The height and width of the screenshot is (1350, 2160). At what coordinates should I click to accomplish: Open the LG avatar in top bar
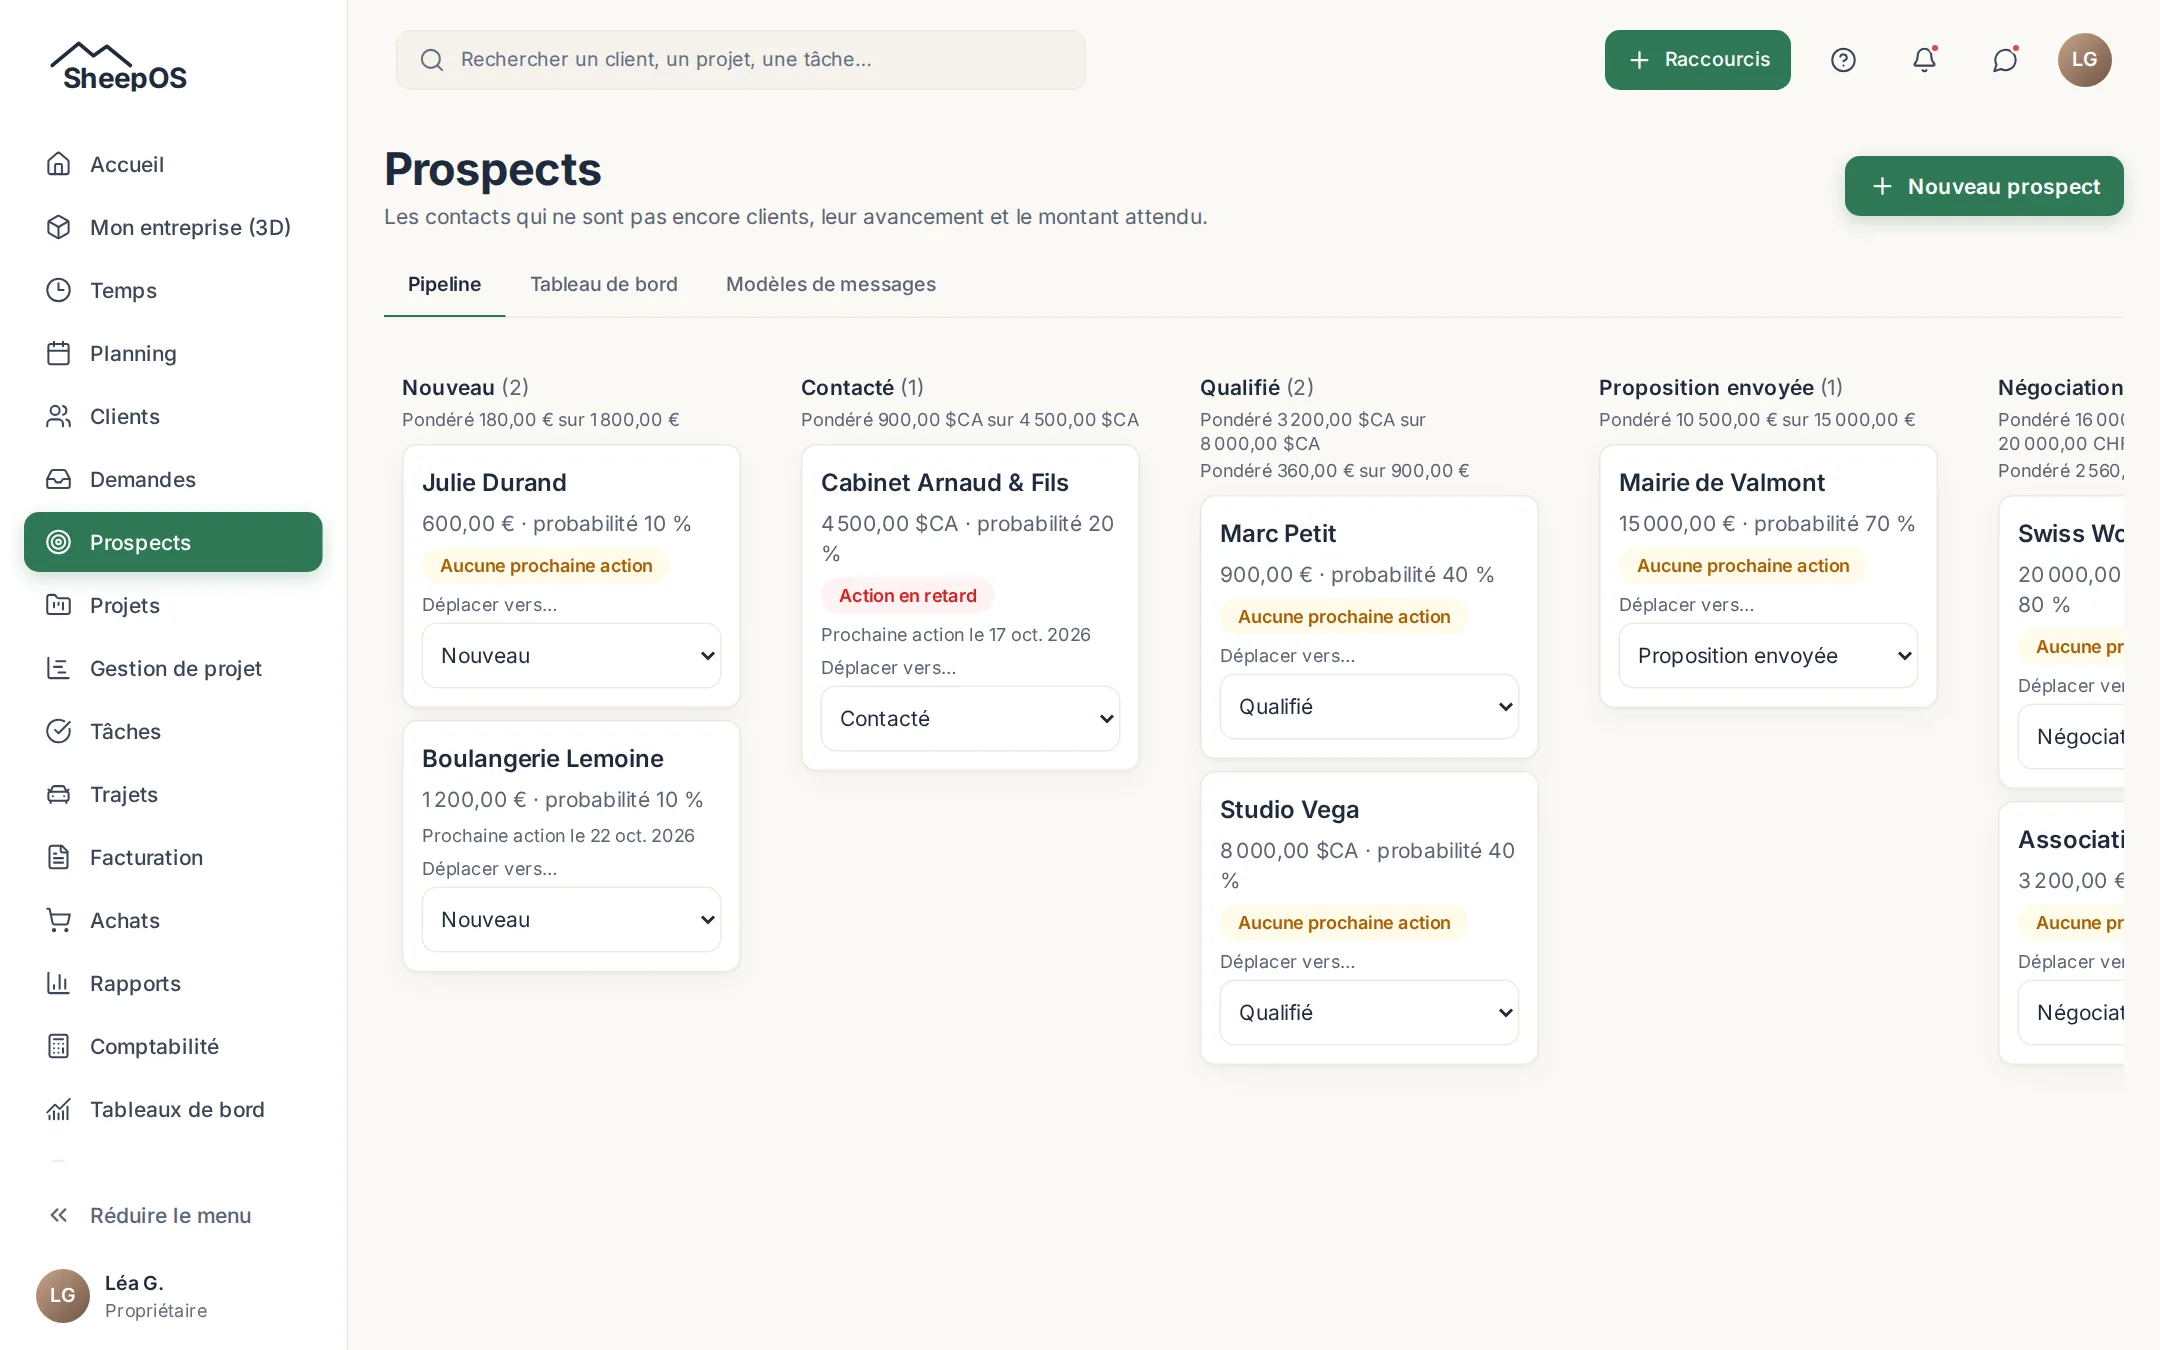(2085, 60)
